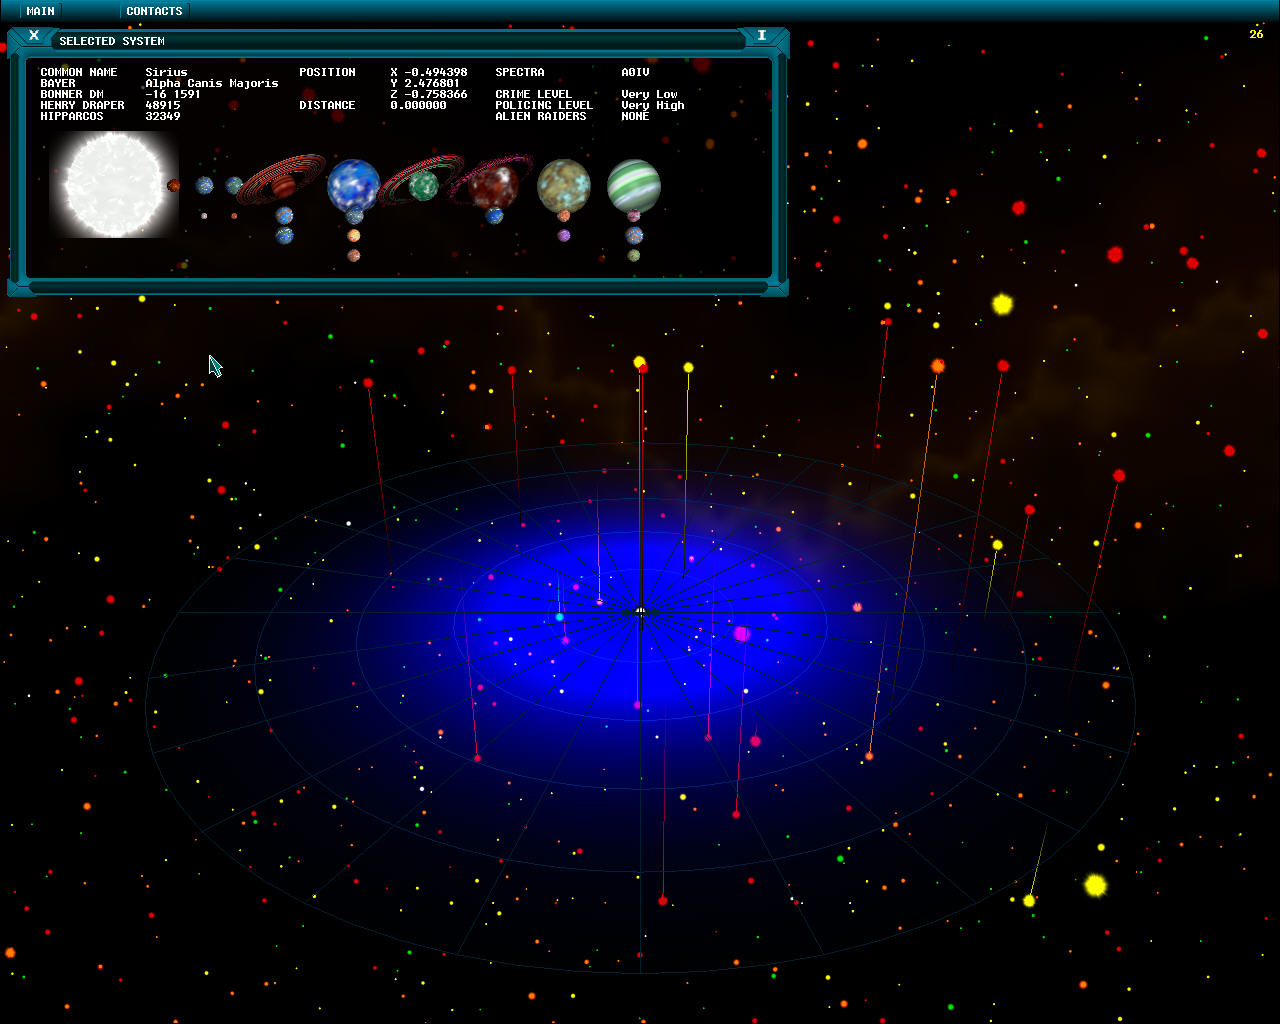Screen dimensions: 1280x1024
Task: Select the green-and-white striped gas giant
Action: [x=633, y=186]
